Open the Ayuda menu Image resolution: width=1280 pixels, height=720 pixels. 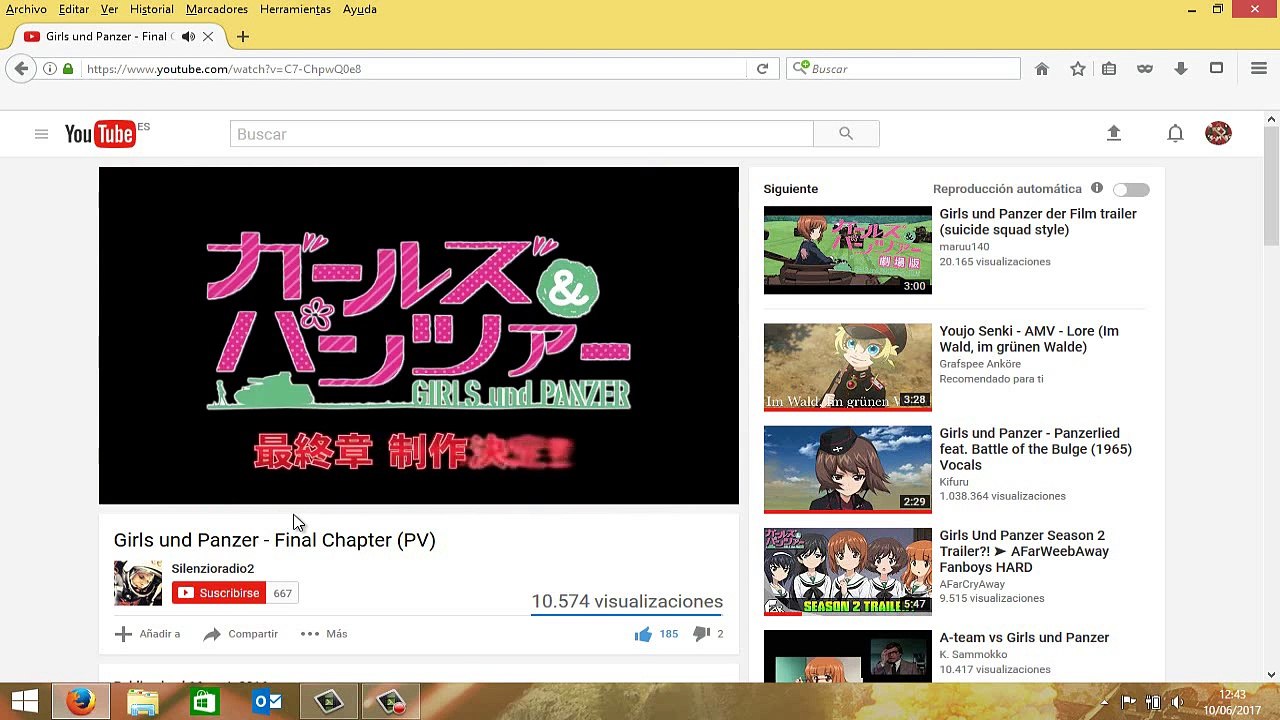click(x=360, y=9)
